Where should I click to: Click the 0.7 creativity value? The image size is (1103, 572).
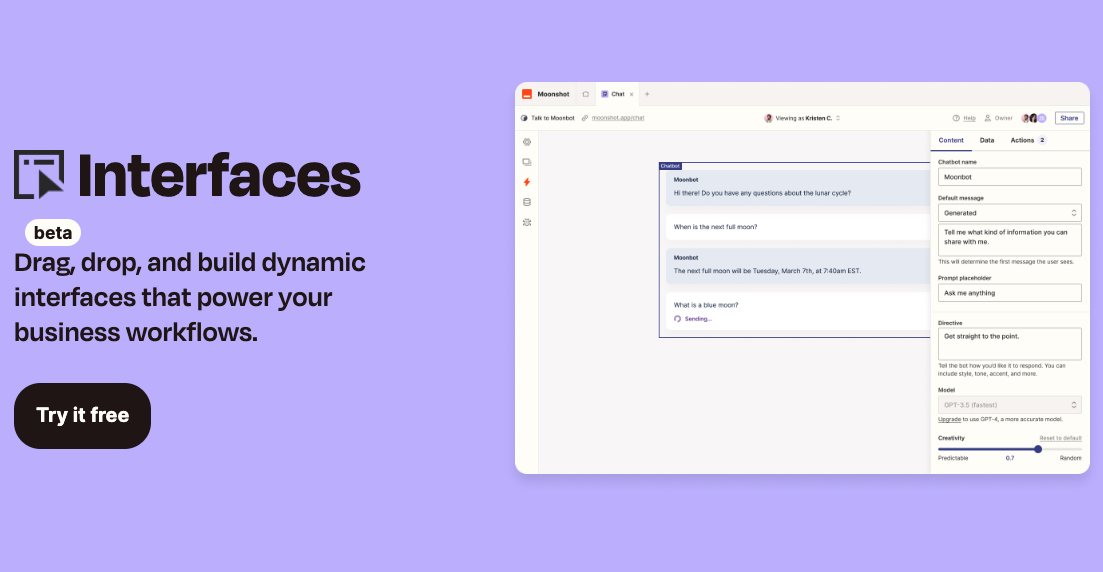tap(1010, 458)
